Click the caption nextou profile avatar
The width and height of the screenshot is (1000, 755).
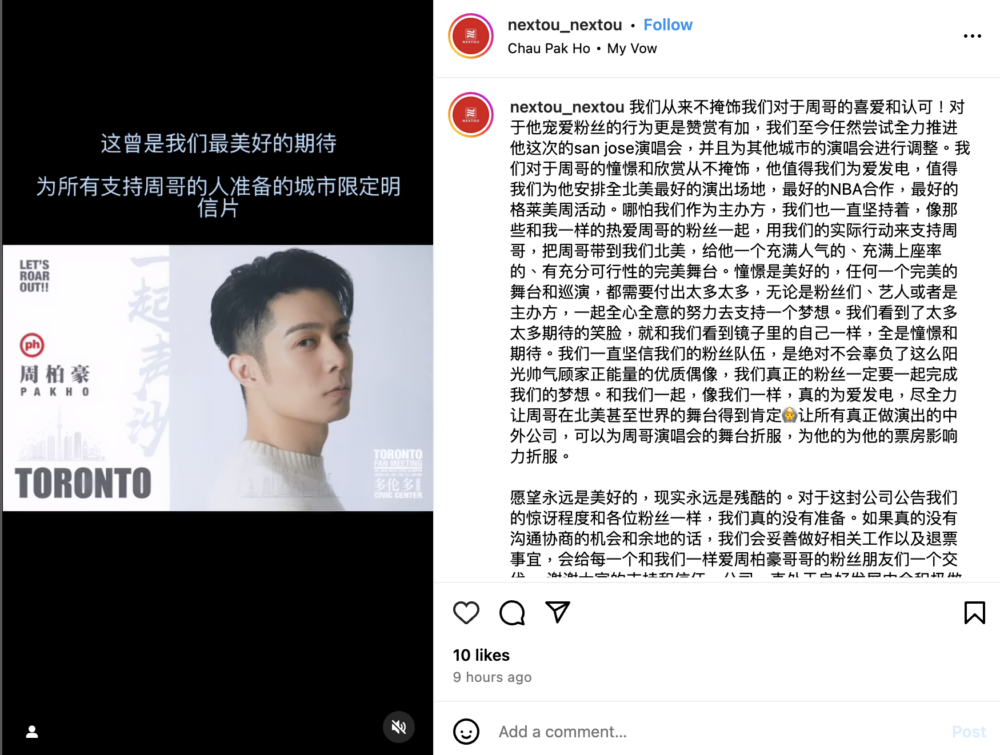[471, 115]
